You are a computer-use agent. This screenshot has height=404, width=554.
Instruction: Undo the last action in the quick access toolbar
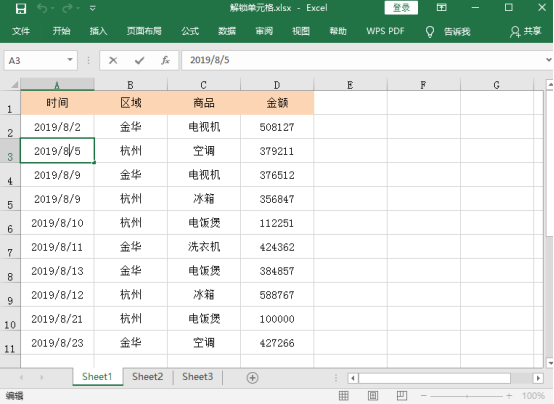(x=42, y=8)
